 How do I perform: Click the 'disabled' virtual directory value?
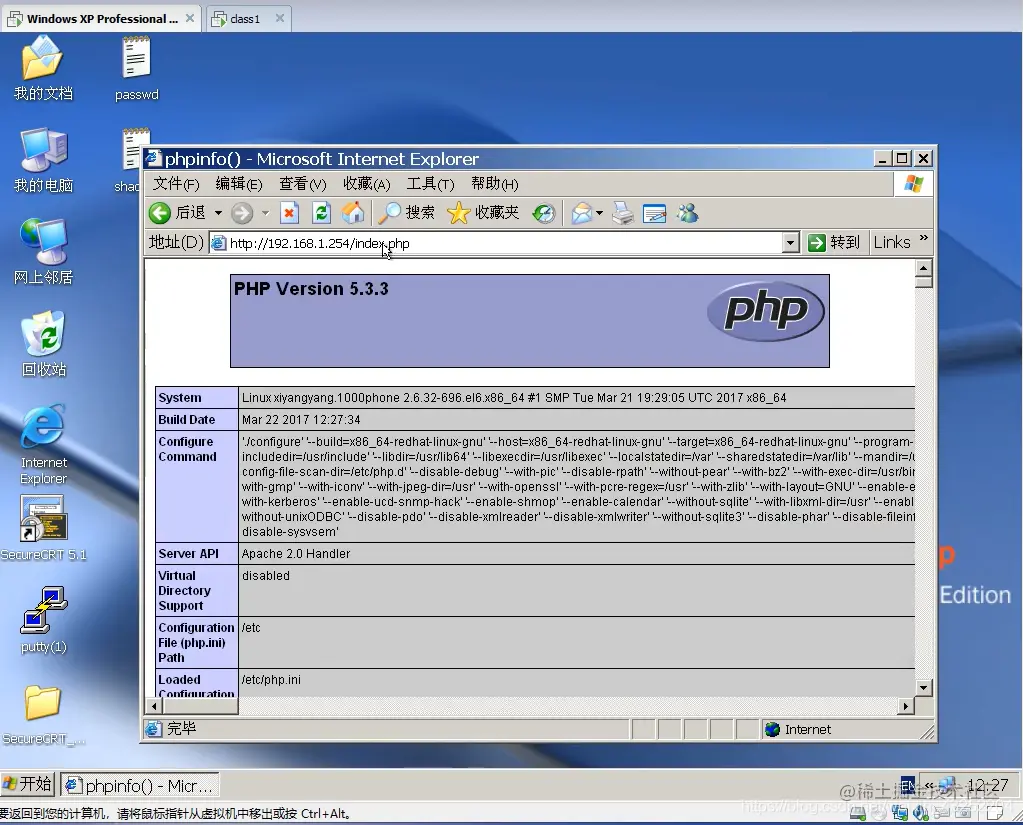coord(266,576)
